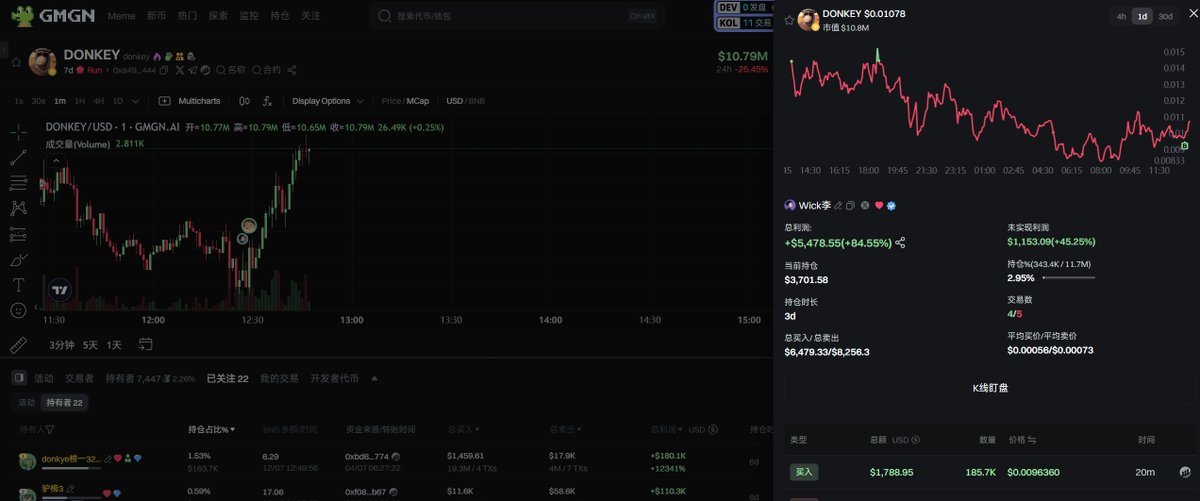This screenshot has width=1200, height=501.
Task: Expand the timeframe dropdown arrow
Action: (x=136, y=101)
